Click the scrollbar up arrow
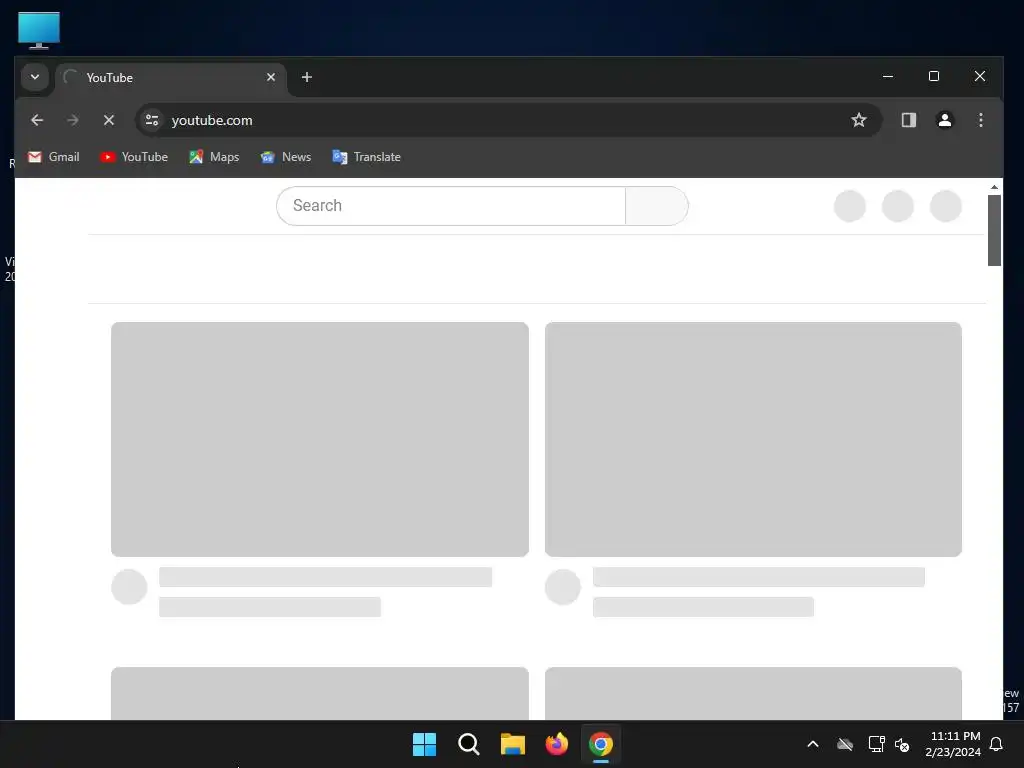This screenshot has height=768, width=1024. 994,187
